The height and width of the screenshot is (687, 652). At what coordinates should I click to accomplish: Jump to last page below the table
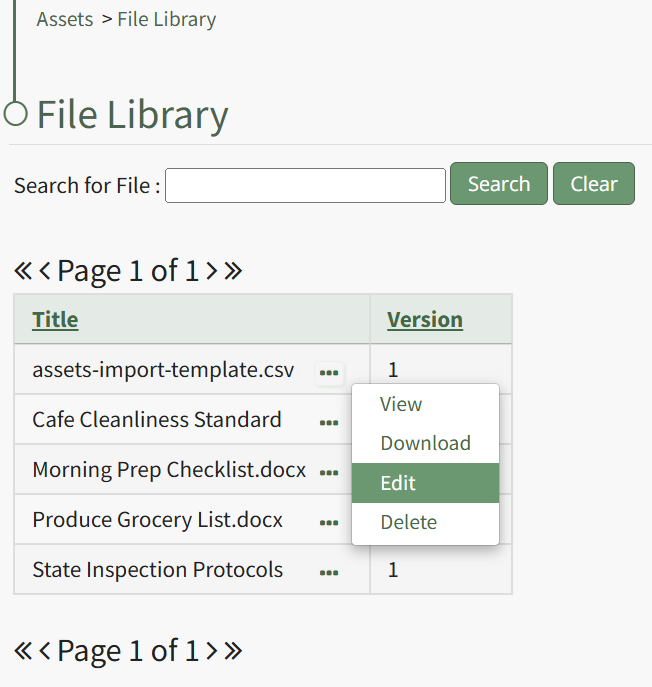[233, 651]
